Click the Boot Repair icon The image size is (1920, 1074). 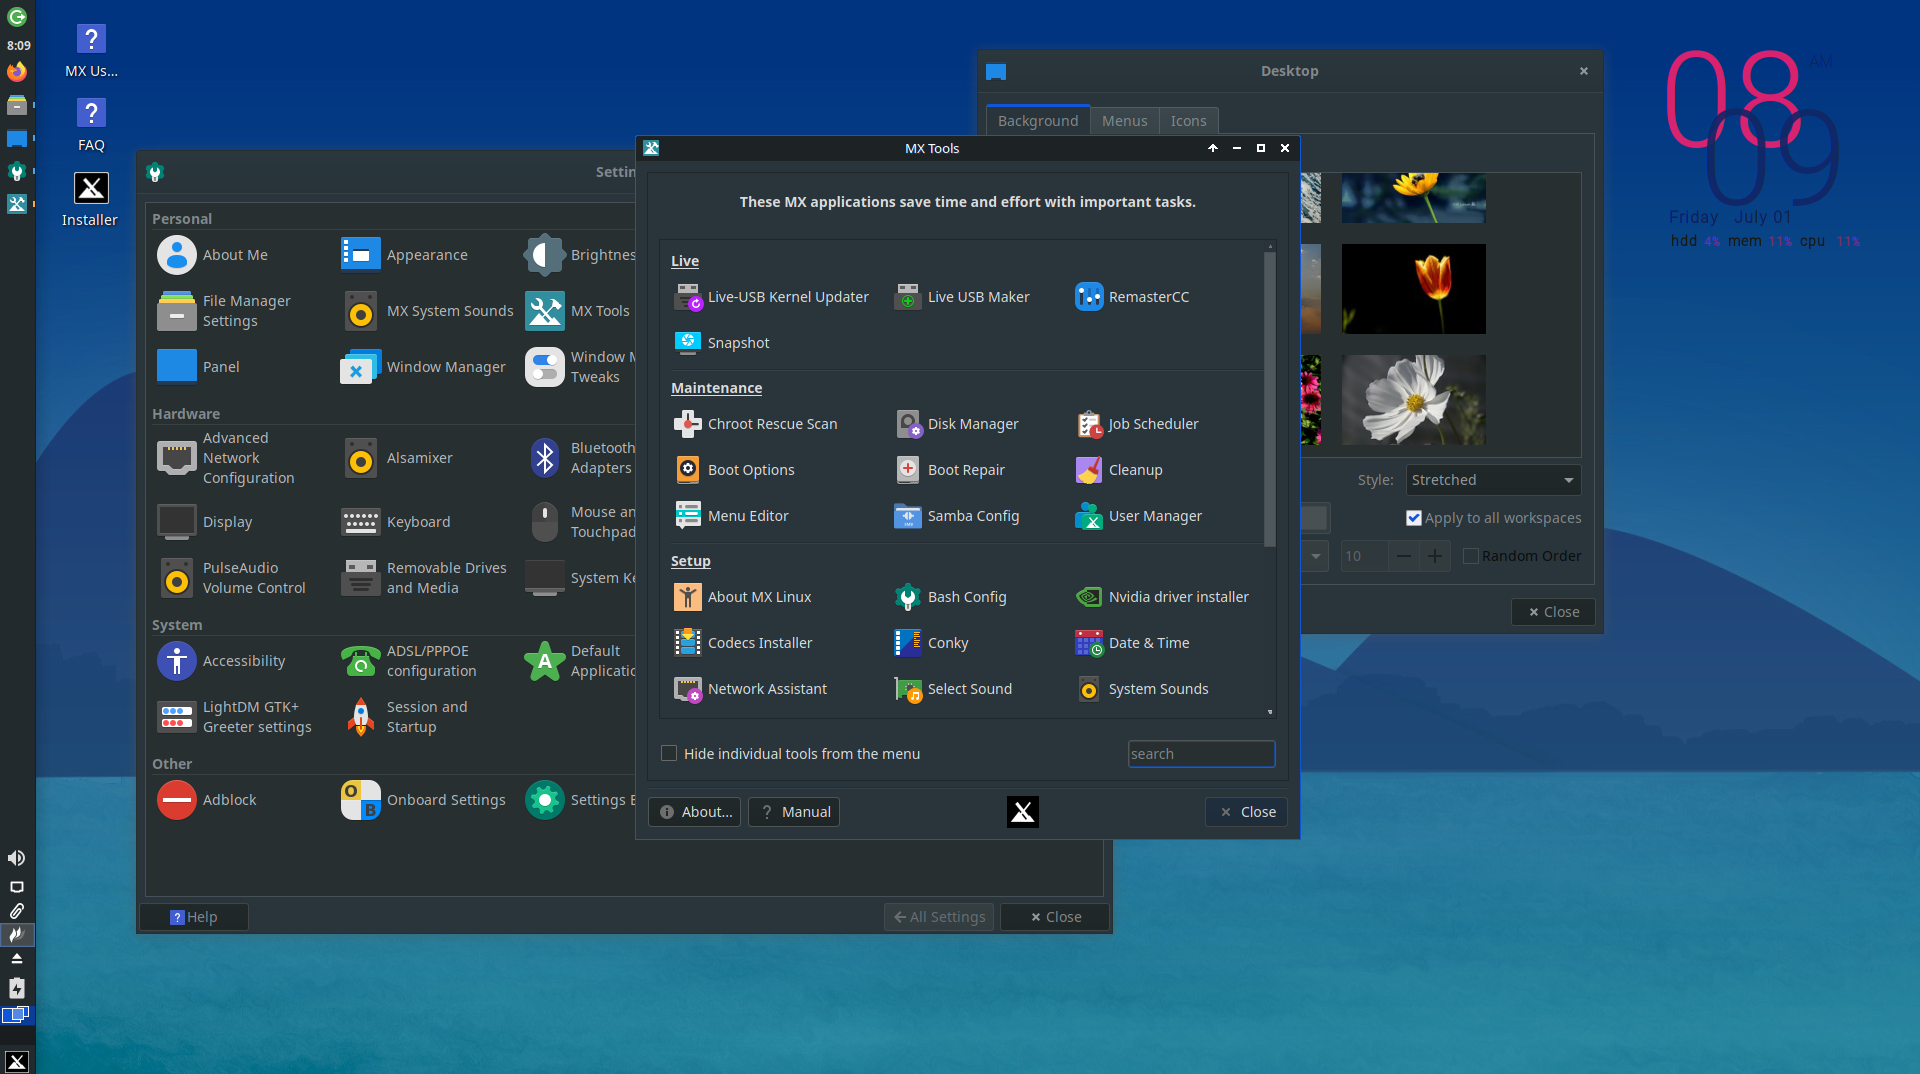[908, 470]
